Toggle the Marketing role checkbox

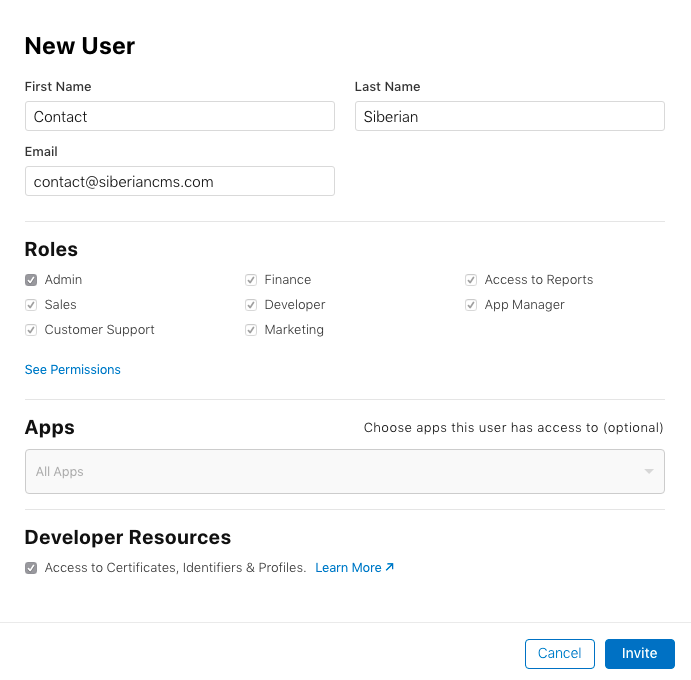coord(251,330)
